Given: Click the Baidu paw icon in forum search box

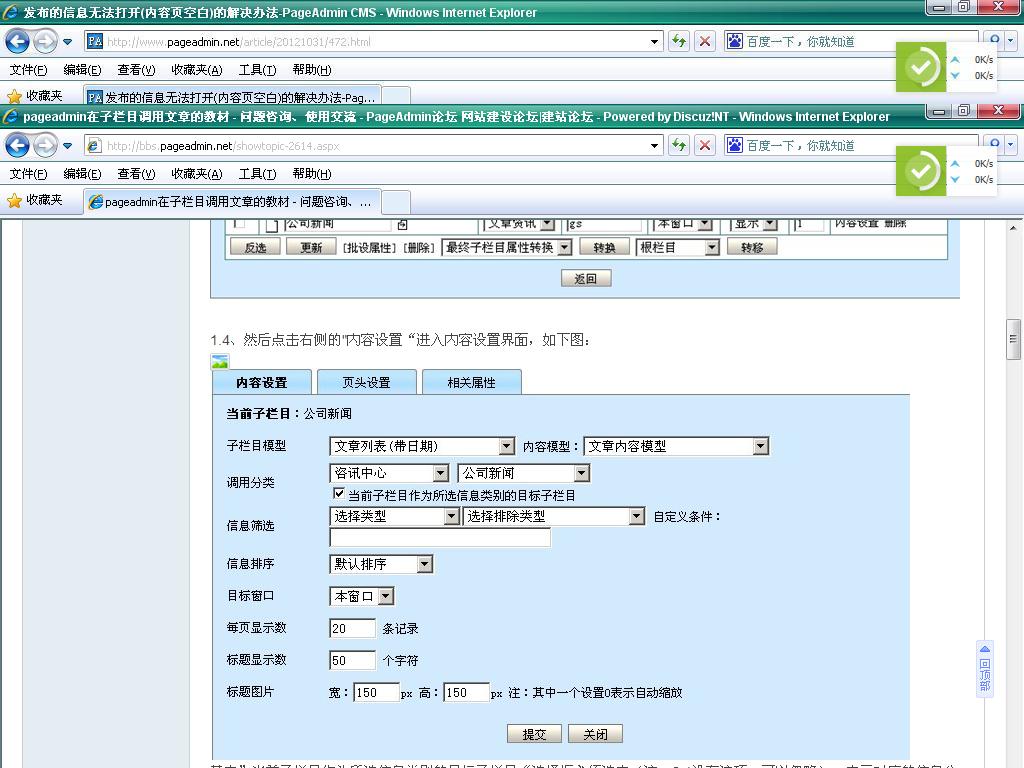Looking at the screenshot, I should [735, 145].
